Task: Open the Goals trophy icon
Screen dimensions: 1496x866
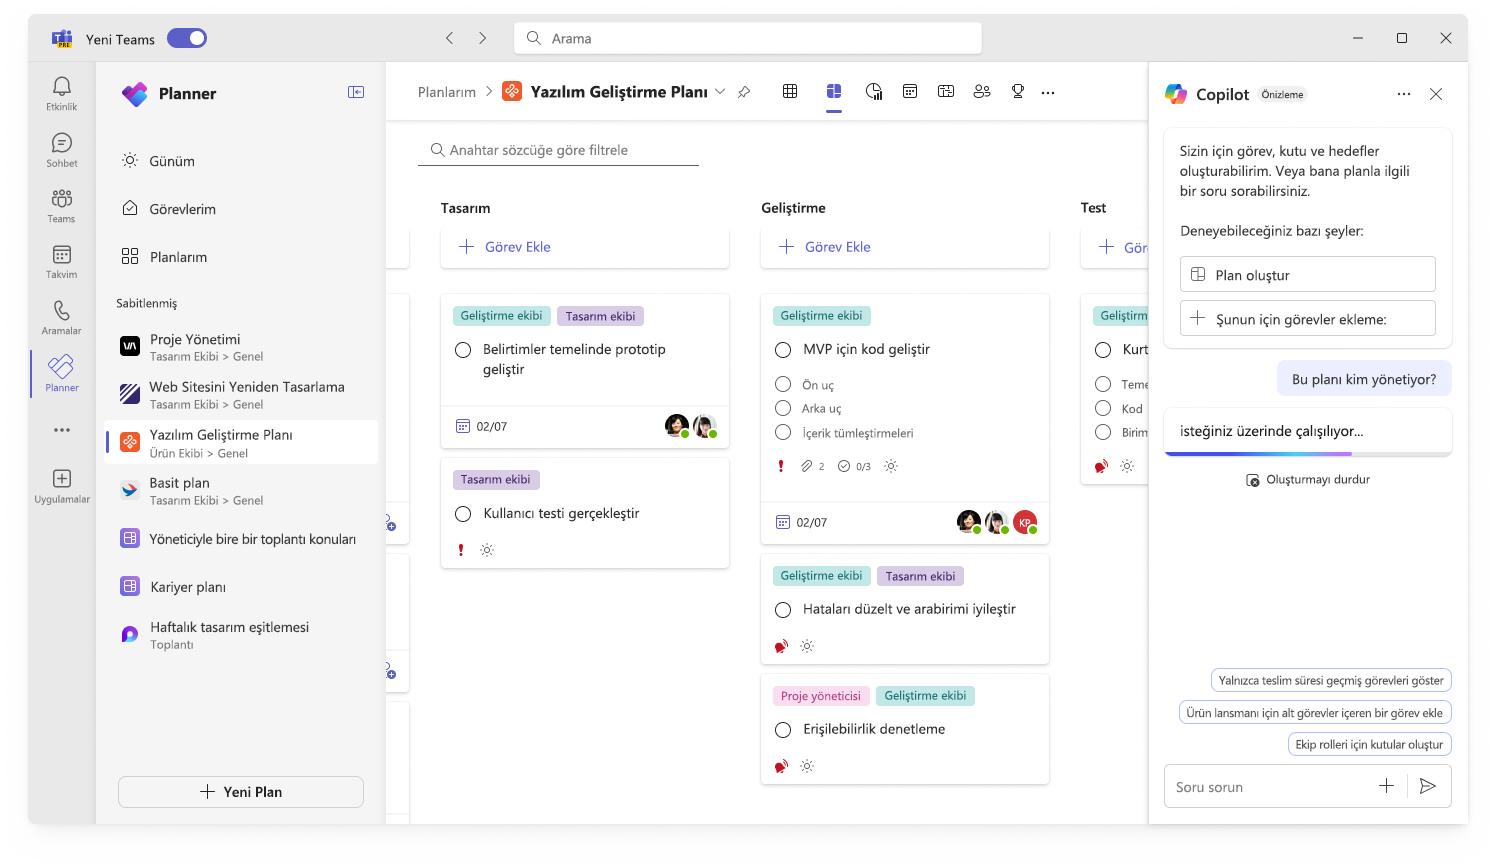Action: point(1018,91)
